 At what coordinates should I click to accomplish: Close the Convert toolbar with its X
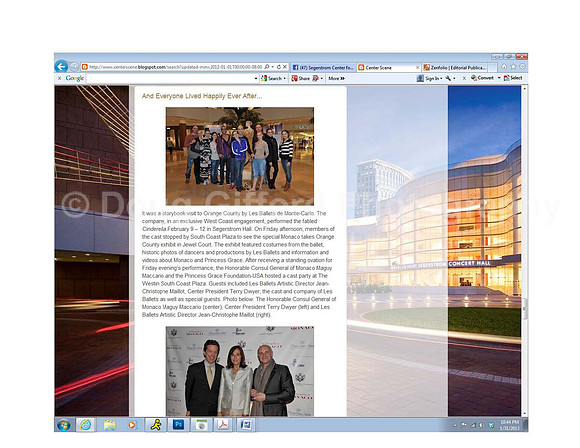point(464,78)
